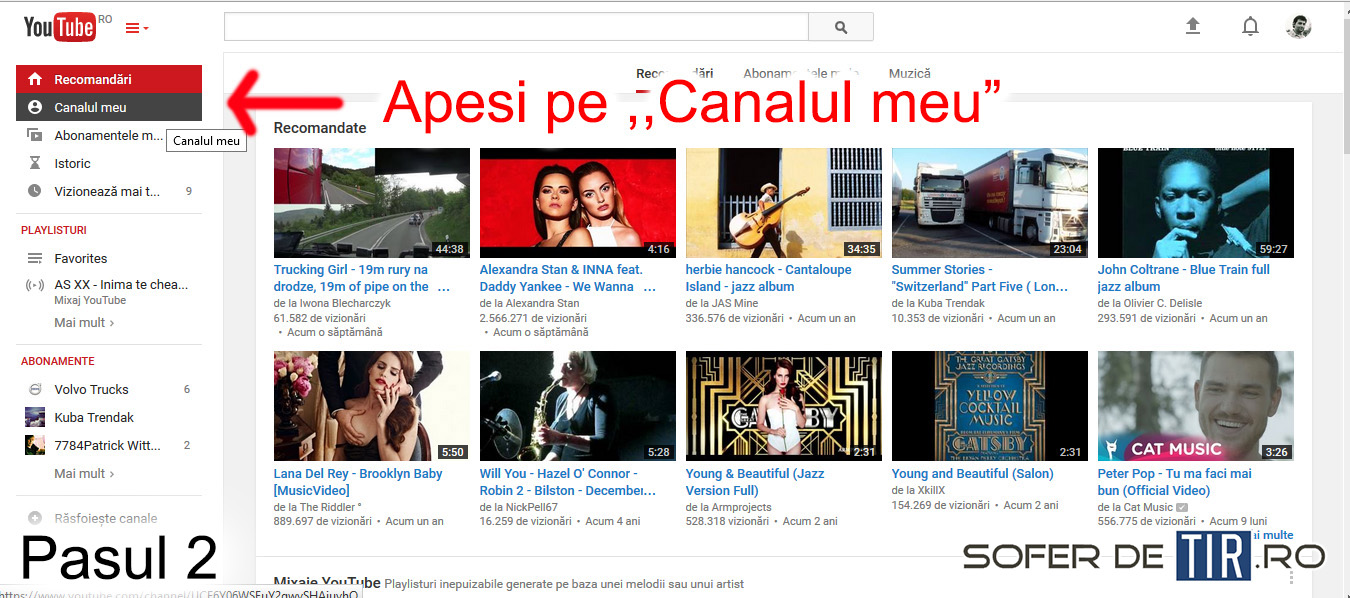Click Răsfoiește canale in the sidebar
The height and width of the screenshot is (598, 1350).
click(105, 518)
